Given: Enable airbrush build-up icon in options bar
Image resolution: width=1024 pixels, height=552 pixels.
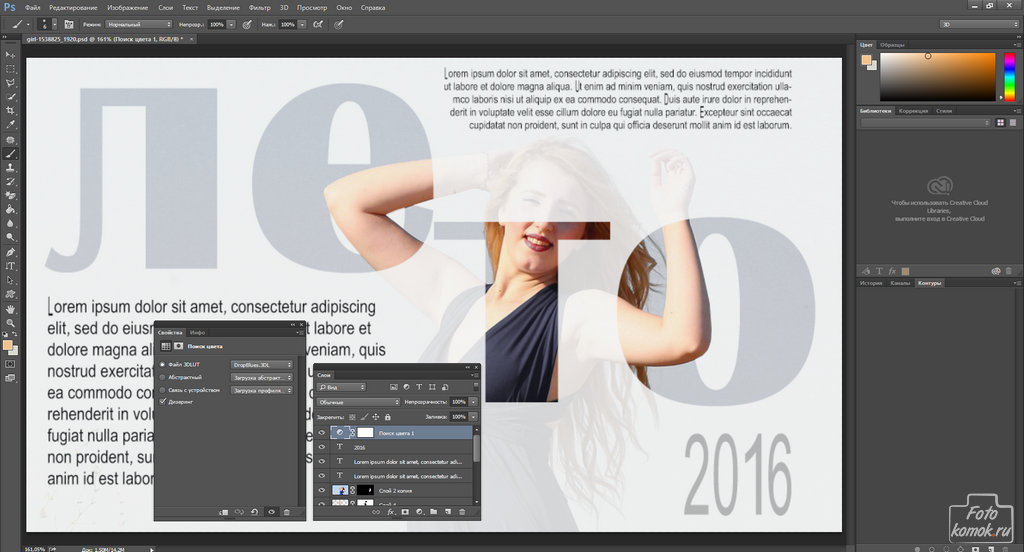Looking at the screenshot, I should pyautogui.click(x=317, y=24).
